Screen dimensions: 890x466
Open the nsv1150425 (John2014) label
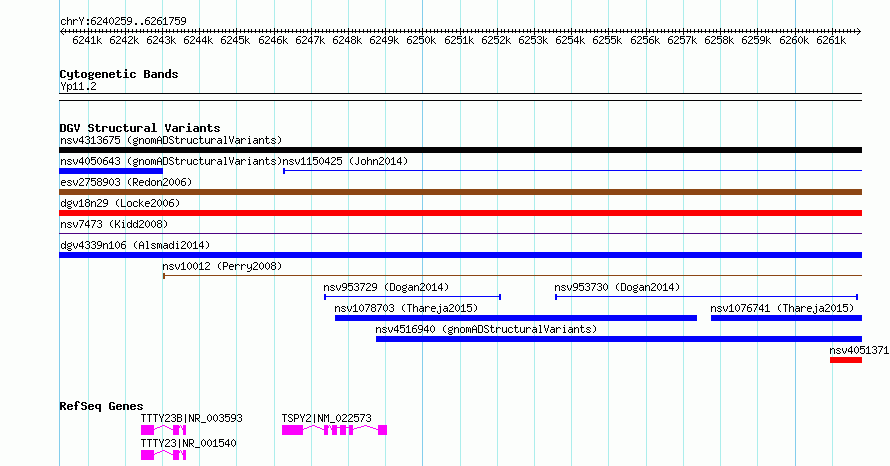click(x=345, y=161)
